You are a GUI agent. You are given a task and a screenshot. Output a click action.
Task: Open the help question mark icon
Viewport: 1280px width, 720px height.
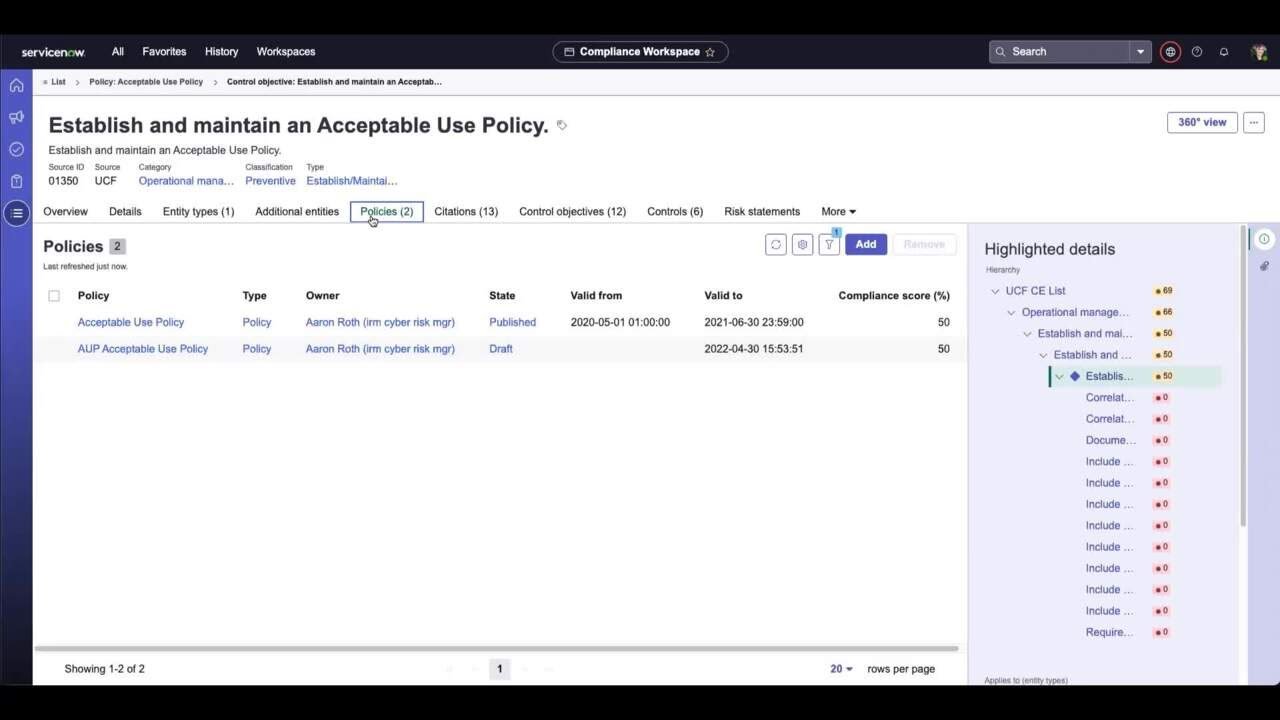point(1197,52)
